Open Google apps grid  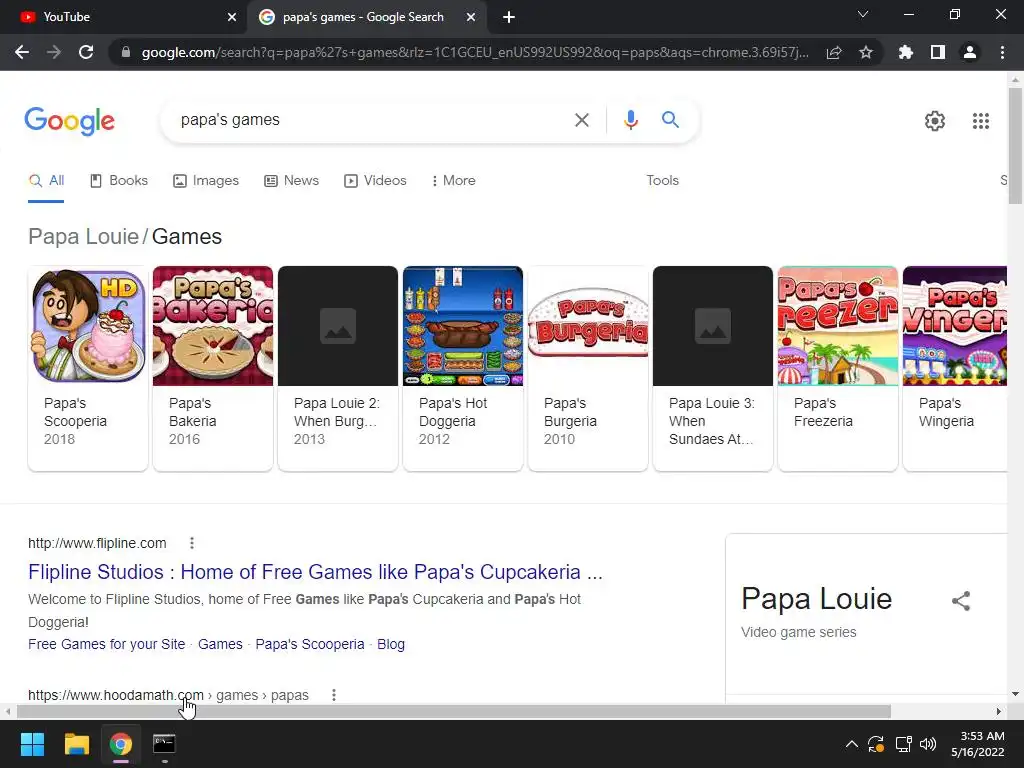[981, 121]
